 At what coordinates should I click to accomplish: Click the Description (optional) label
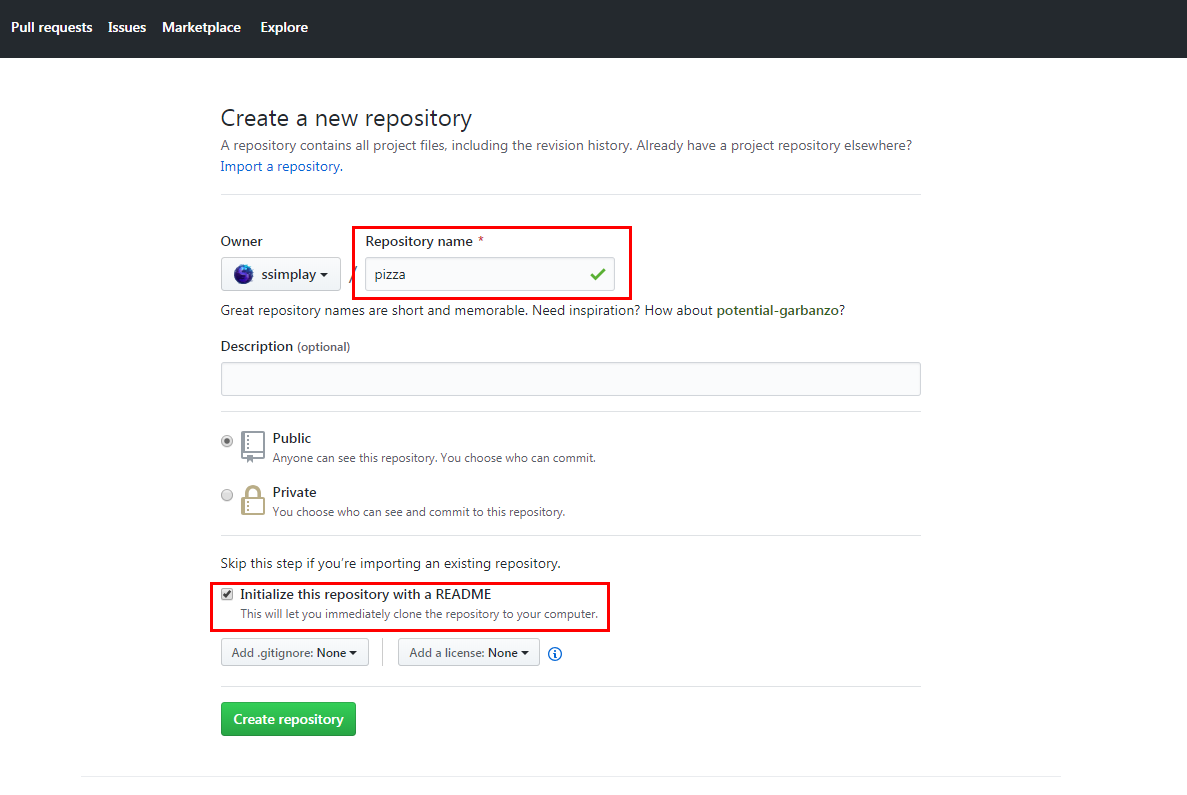pyautogui.click(x=285, y=347)
